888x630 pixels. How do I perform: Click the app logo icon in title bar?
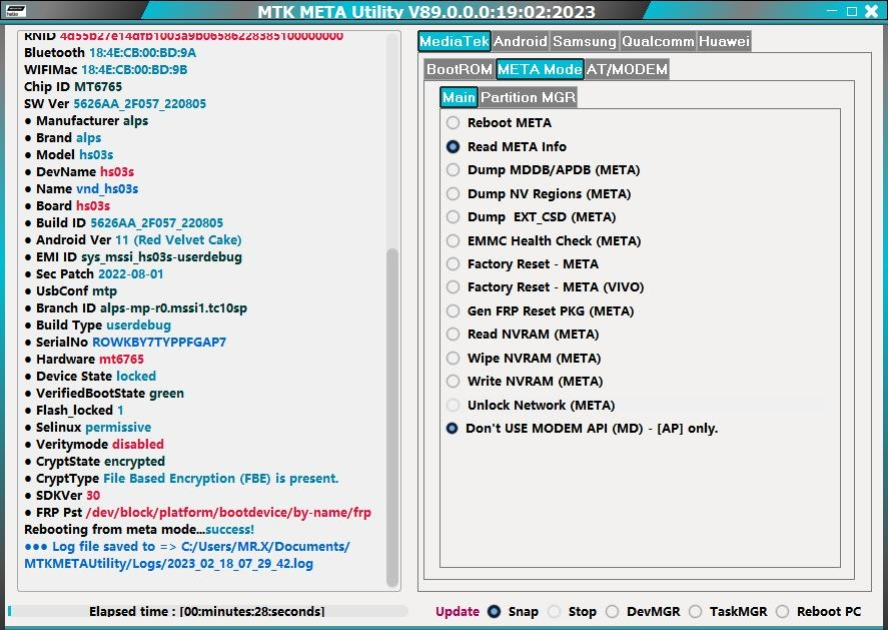pyautogui.click(x=15, y=10)
